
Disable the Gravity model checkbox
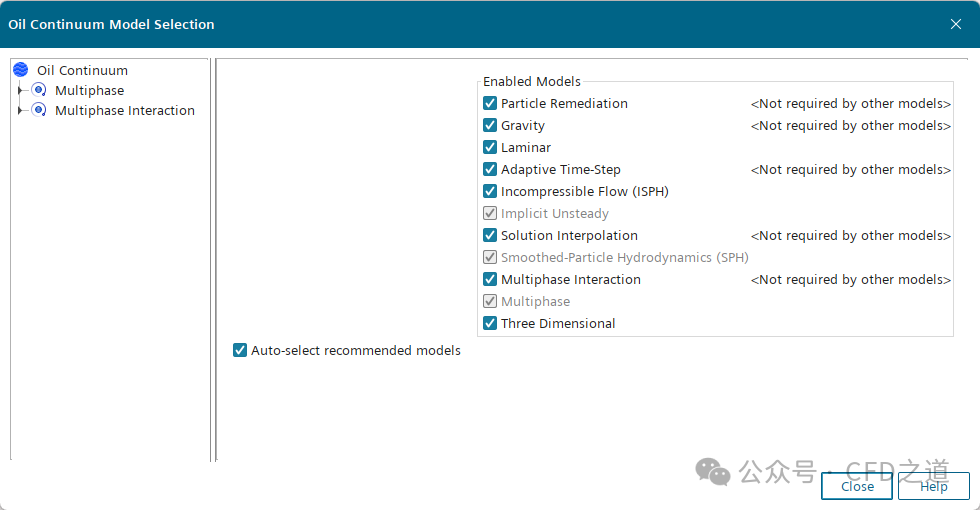[490, 125]
